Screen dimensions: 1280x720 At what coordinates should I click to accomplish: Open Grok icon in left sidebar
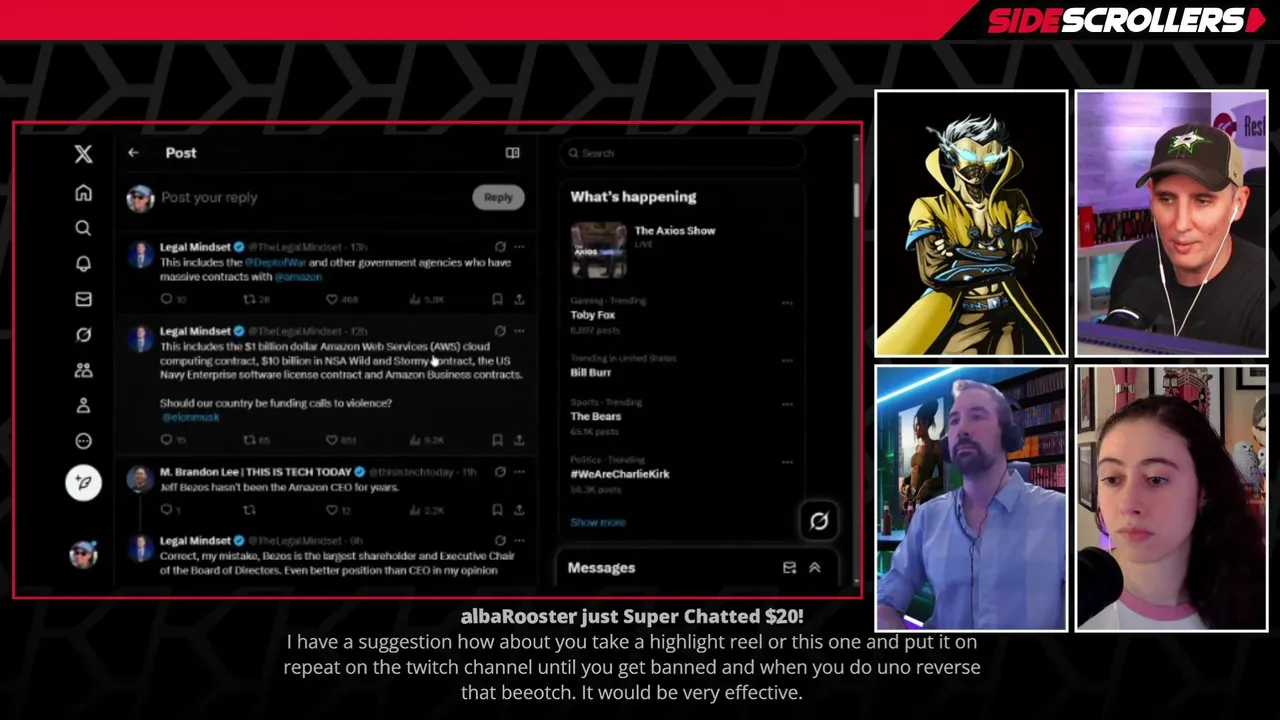pyautogui.click(x=83, y=334)
